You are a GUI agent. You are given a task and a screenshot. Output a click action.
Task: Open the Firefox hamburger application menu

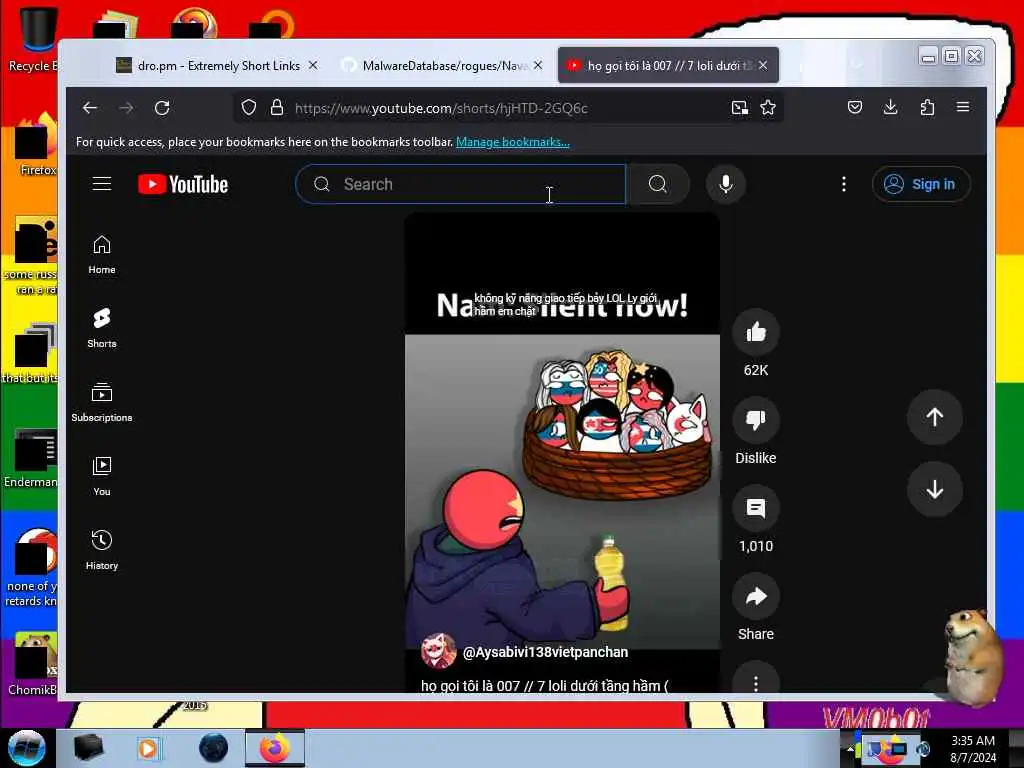(x=963, y=107)
